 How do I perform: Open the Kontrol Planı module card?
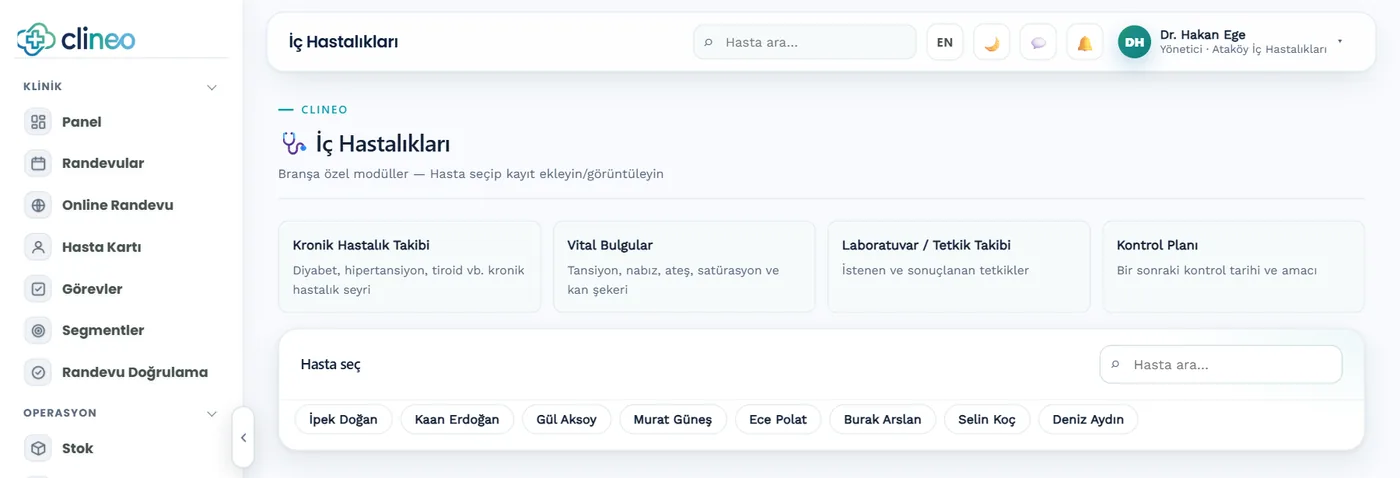click(x=1233, y=267)
